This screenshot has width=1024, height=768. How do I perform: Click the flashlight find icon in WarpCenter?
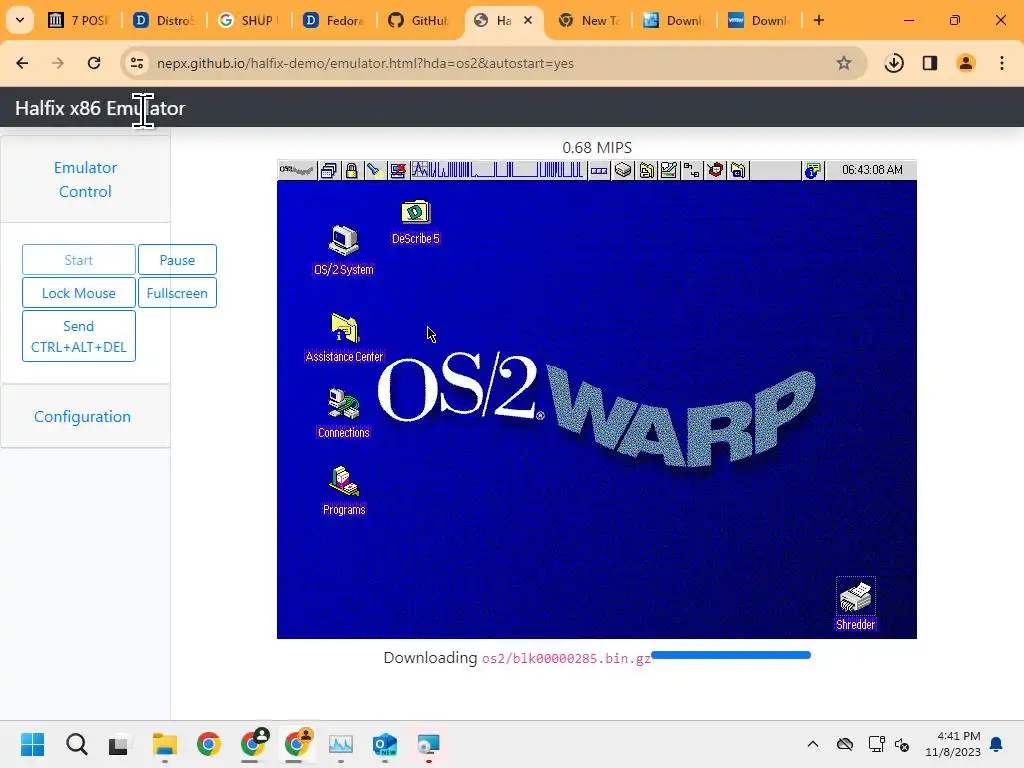(x=374, y=170)
